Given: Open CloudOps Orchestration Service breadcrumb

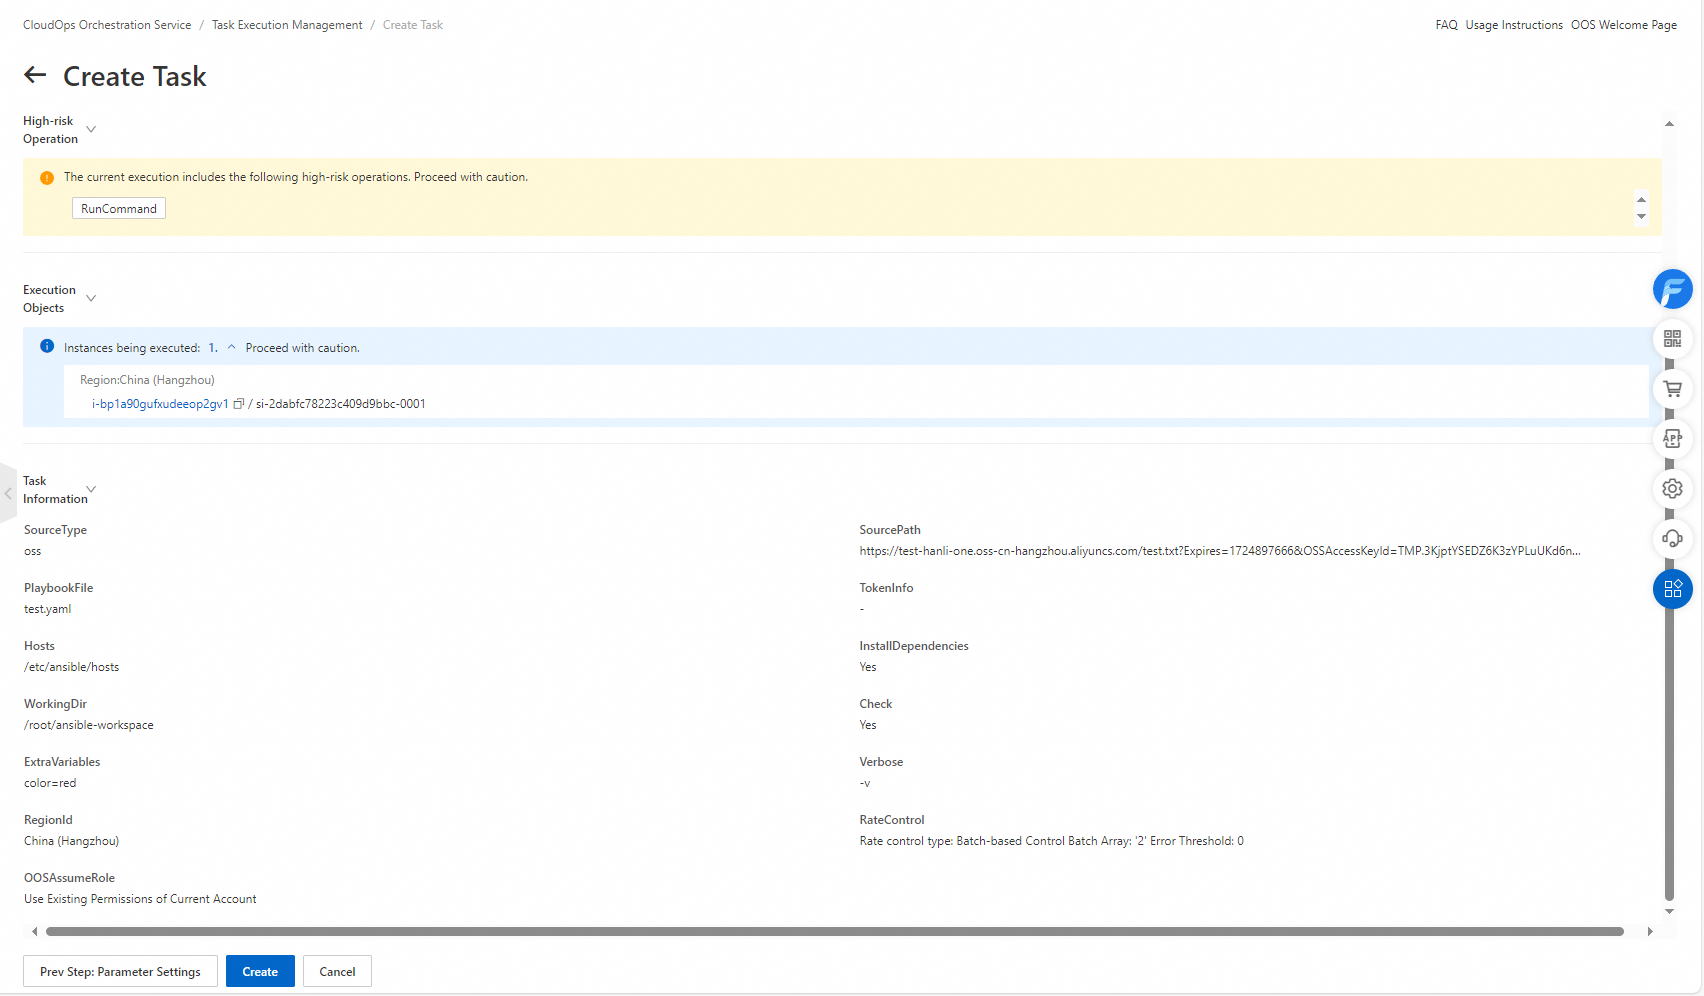Looking at the screenshot, I should pos(107,25).
